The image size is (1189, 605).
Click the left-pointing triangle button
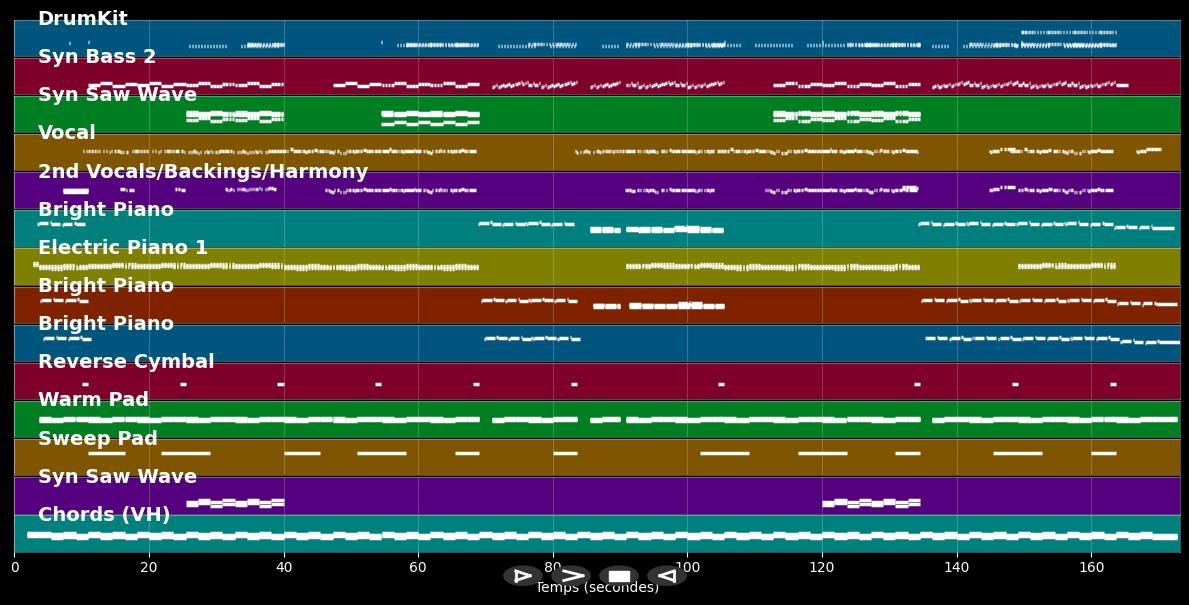667,575
